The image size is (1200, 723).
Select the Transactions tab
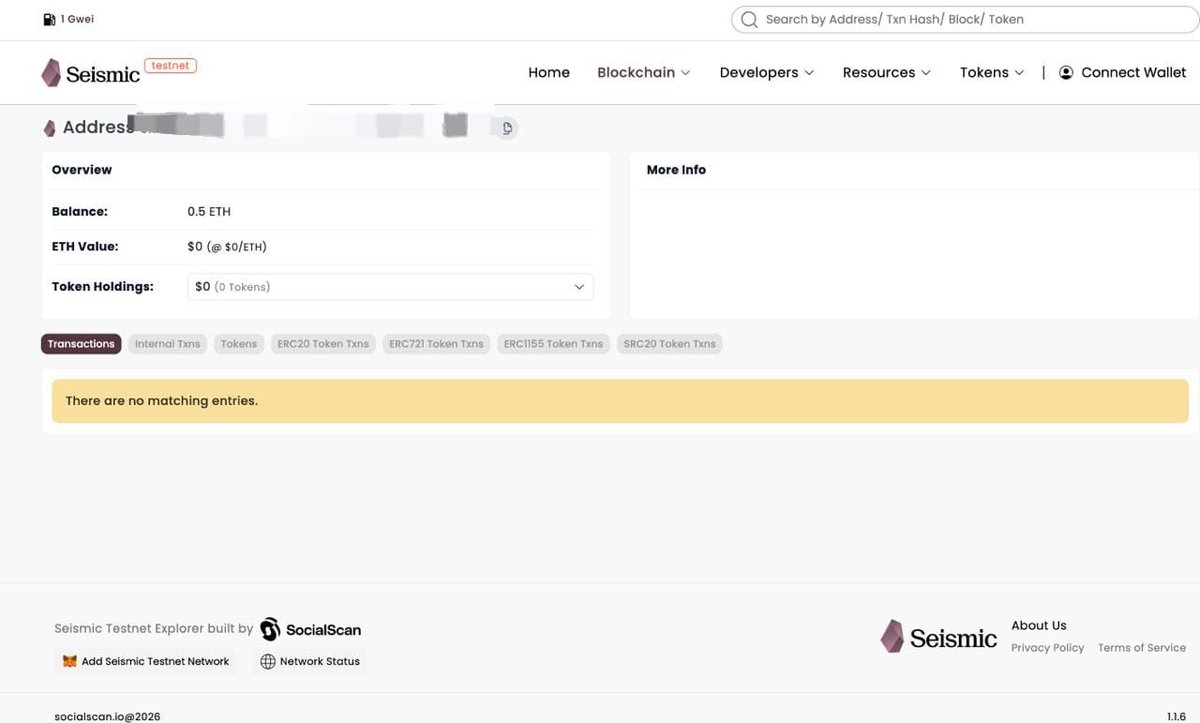pos(80,343)
